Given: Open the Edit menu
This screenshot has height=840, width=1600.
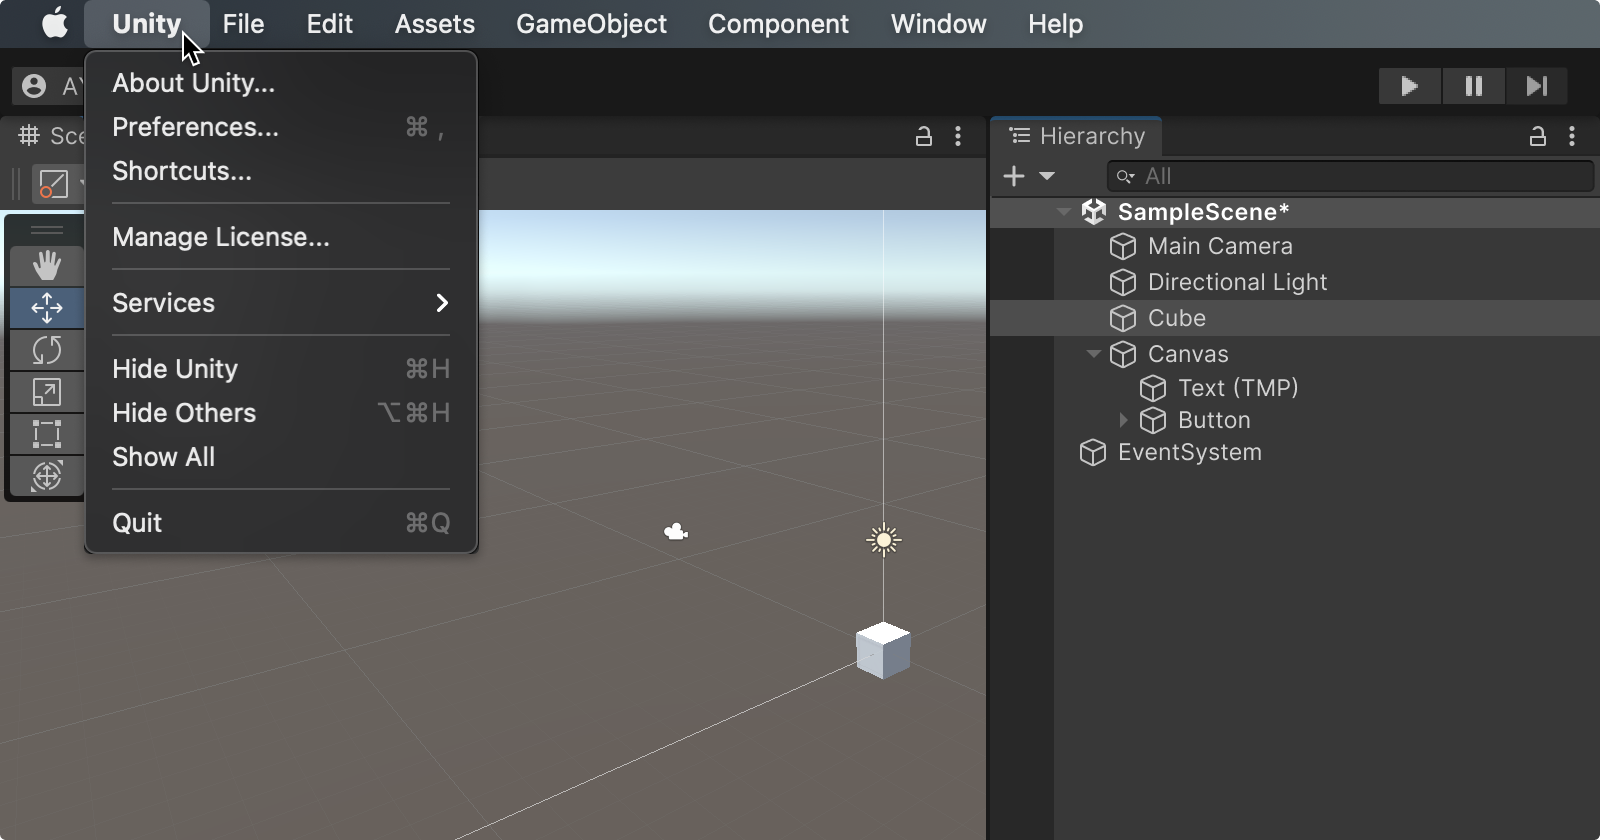Looking at the screenshot, I should pyautogui.click(x=329, y=24).
